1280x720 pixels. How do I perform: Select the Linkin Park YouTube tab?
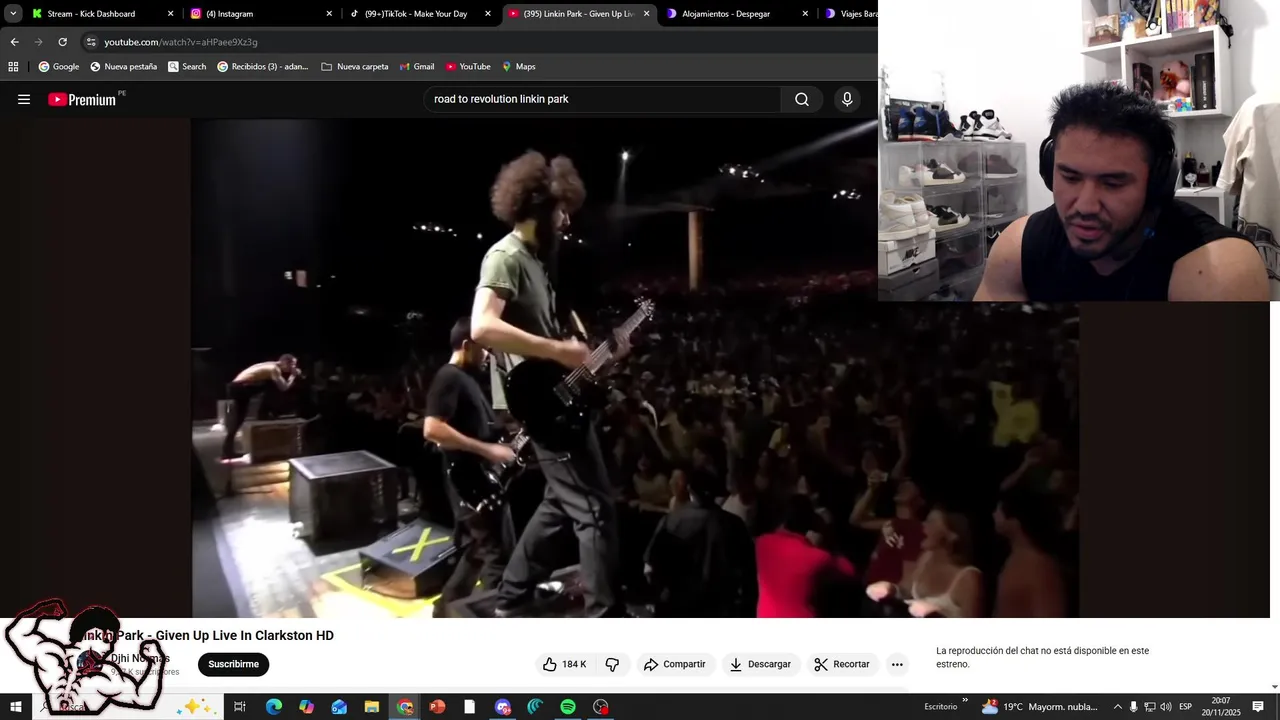[x=579, y=14]
